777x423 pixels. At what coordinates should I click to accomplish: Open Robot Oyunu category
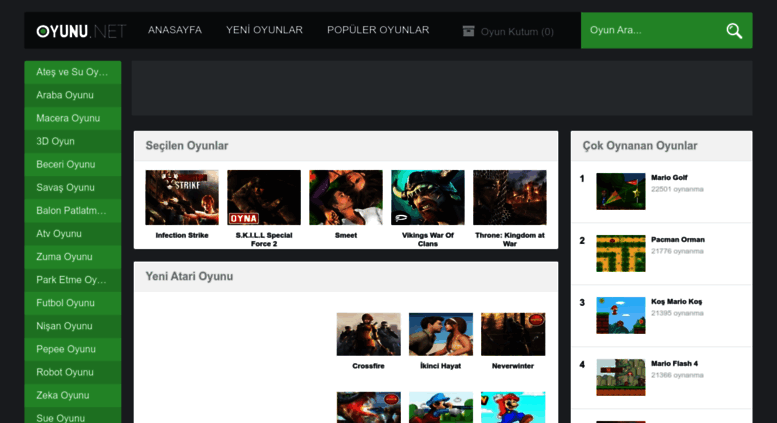coord(73,372)
